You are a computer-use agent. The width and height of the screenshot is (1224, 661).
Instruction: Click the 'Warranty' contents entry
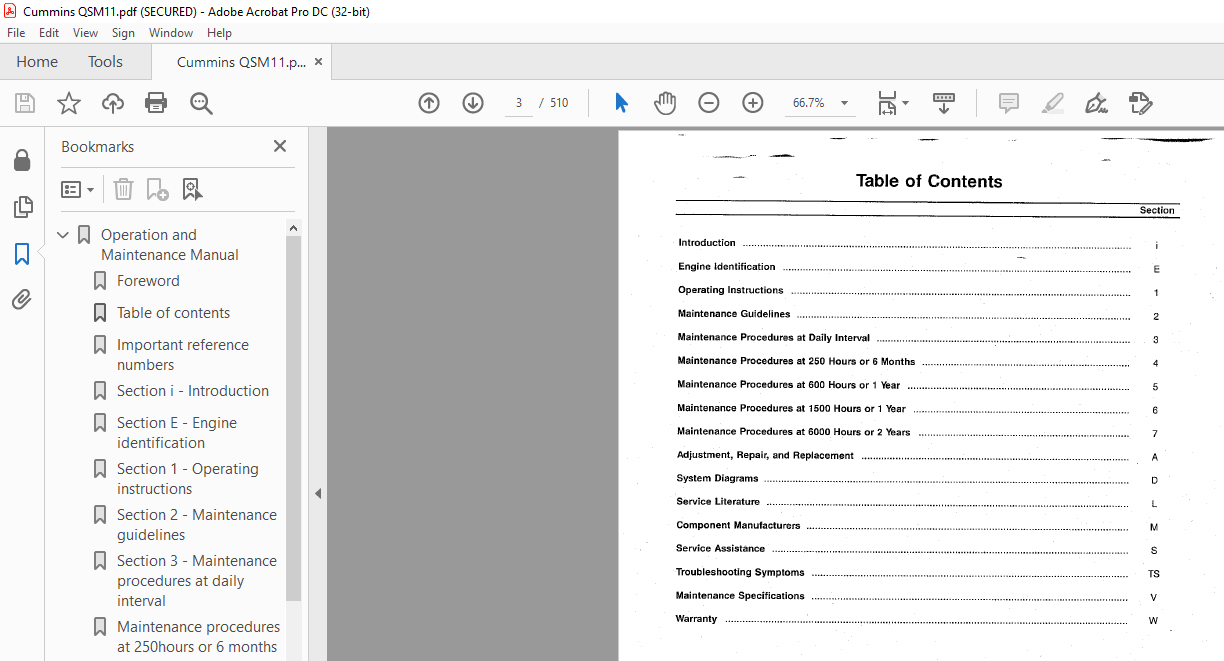[696, 619]
